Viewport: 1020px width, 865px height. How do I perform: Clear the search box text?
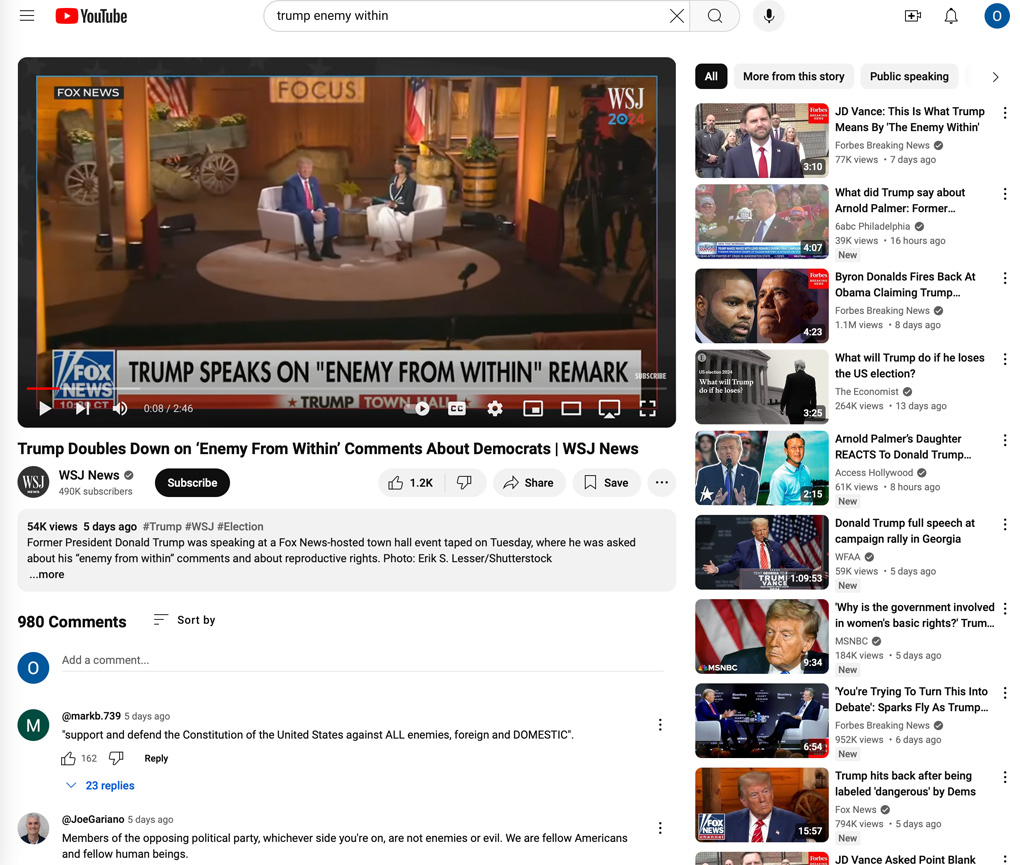[x=677, y=16]
